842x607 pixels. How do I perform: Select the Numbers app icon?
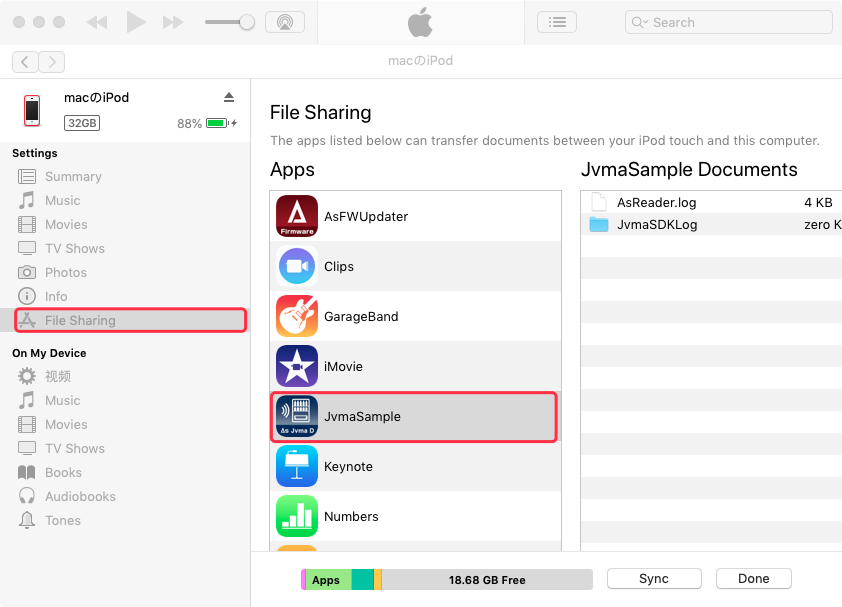296,516
